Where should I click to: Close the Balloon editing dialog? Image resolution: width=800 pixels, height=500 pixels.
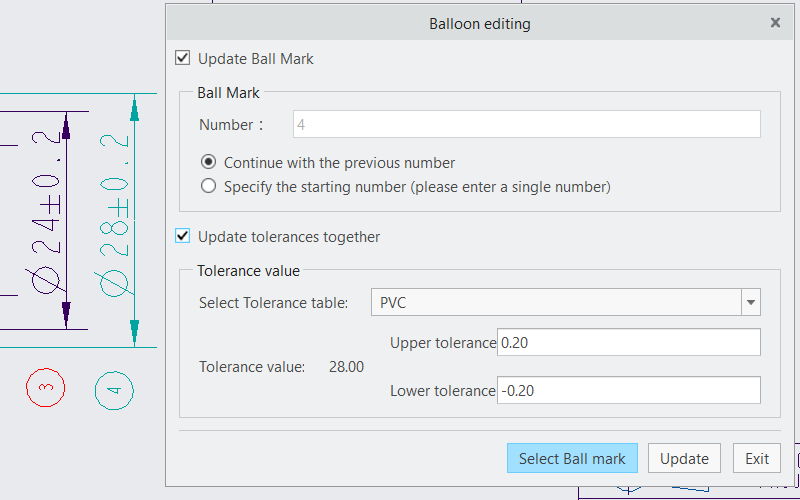coord(775,22)
